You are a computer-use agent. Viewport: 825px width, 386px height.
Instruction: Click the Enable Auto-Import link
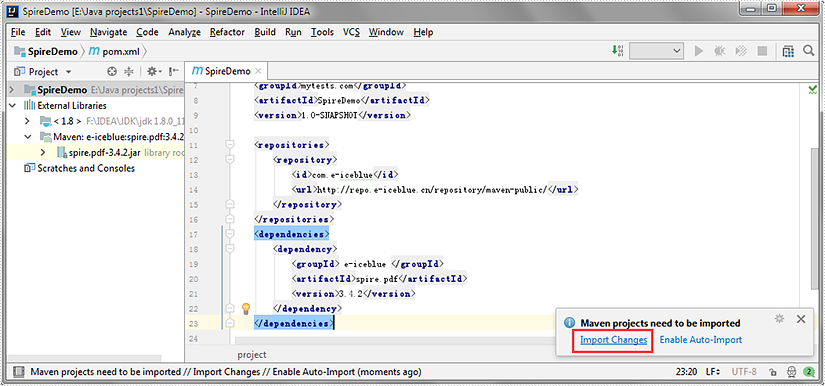(701, 340)
